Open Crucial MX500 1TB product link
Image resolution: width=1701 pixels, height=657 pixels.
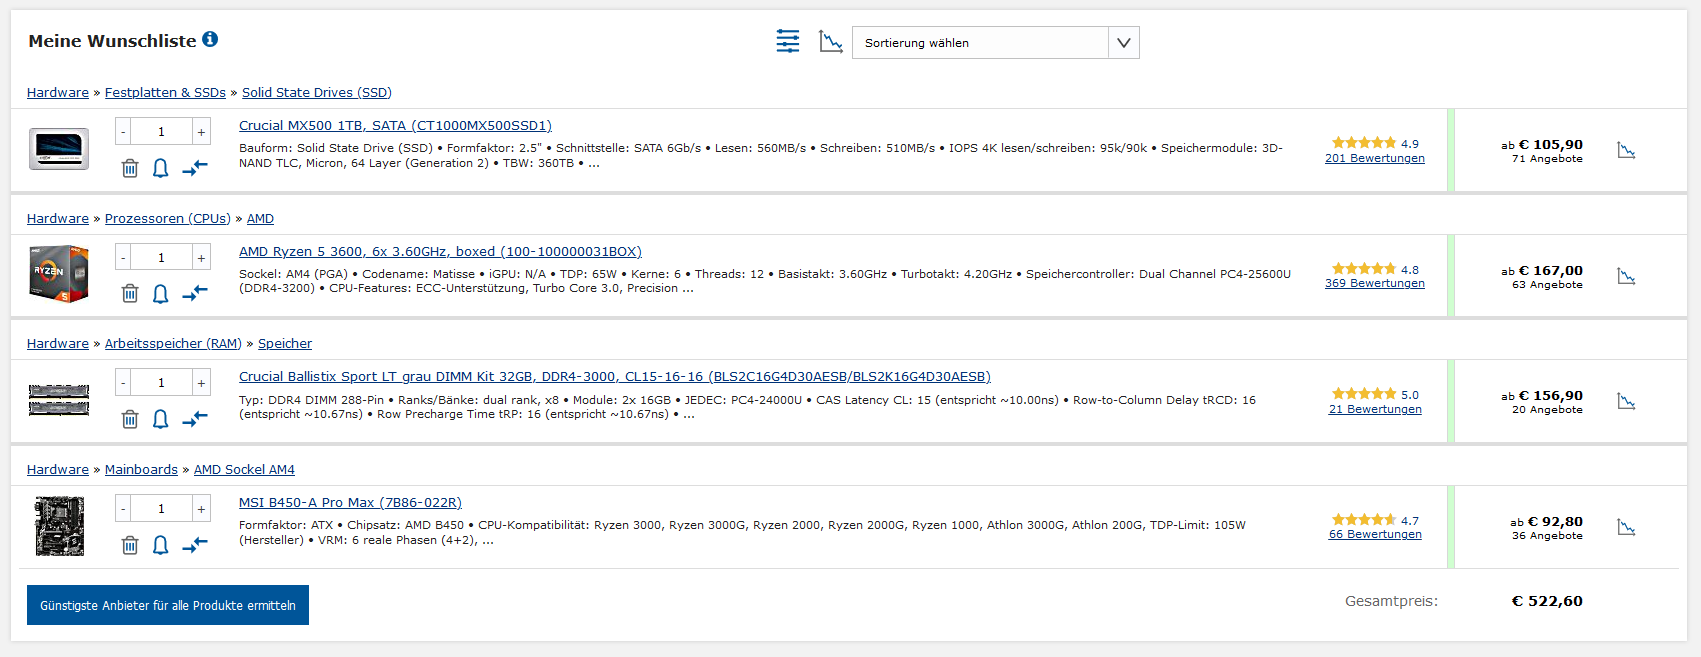(395, 126)
